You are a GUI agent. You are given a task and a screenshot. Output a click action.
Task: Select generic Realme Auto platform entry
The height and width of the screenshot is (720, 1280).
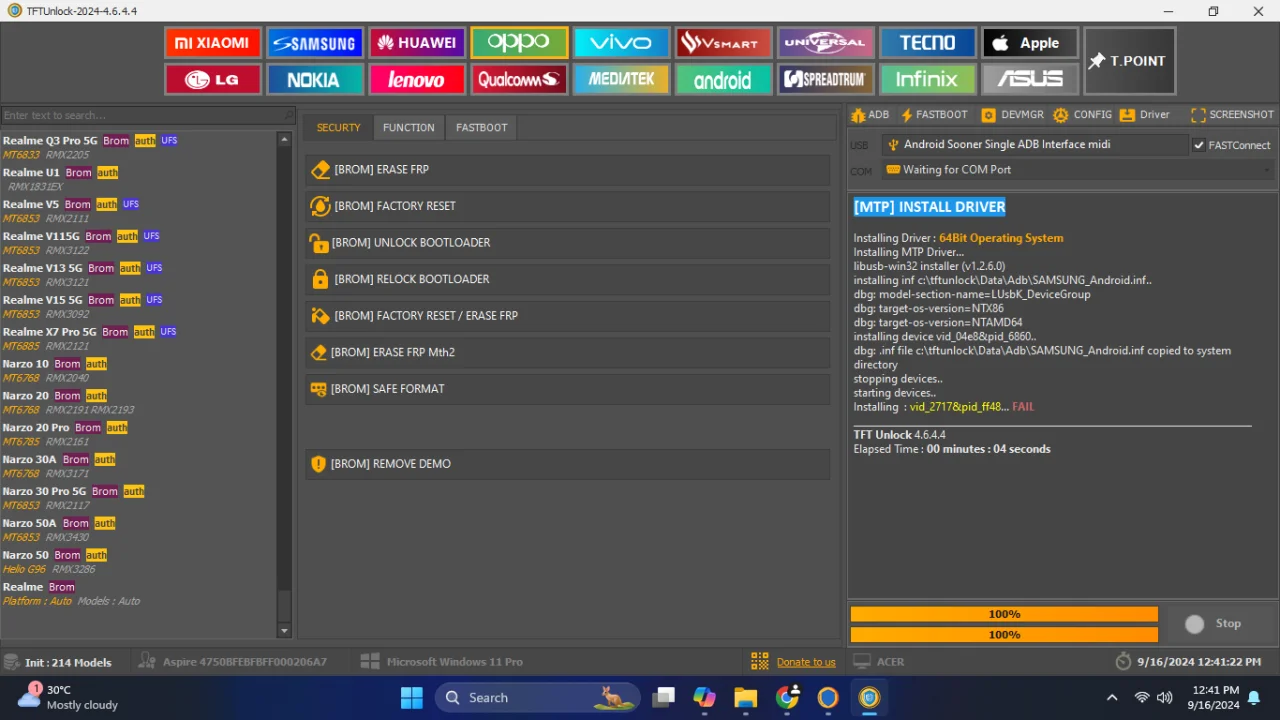pos(138,594)
